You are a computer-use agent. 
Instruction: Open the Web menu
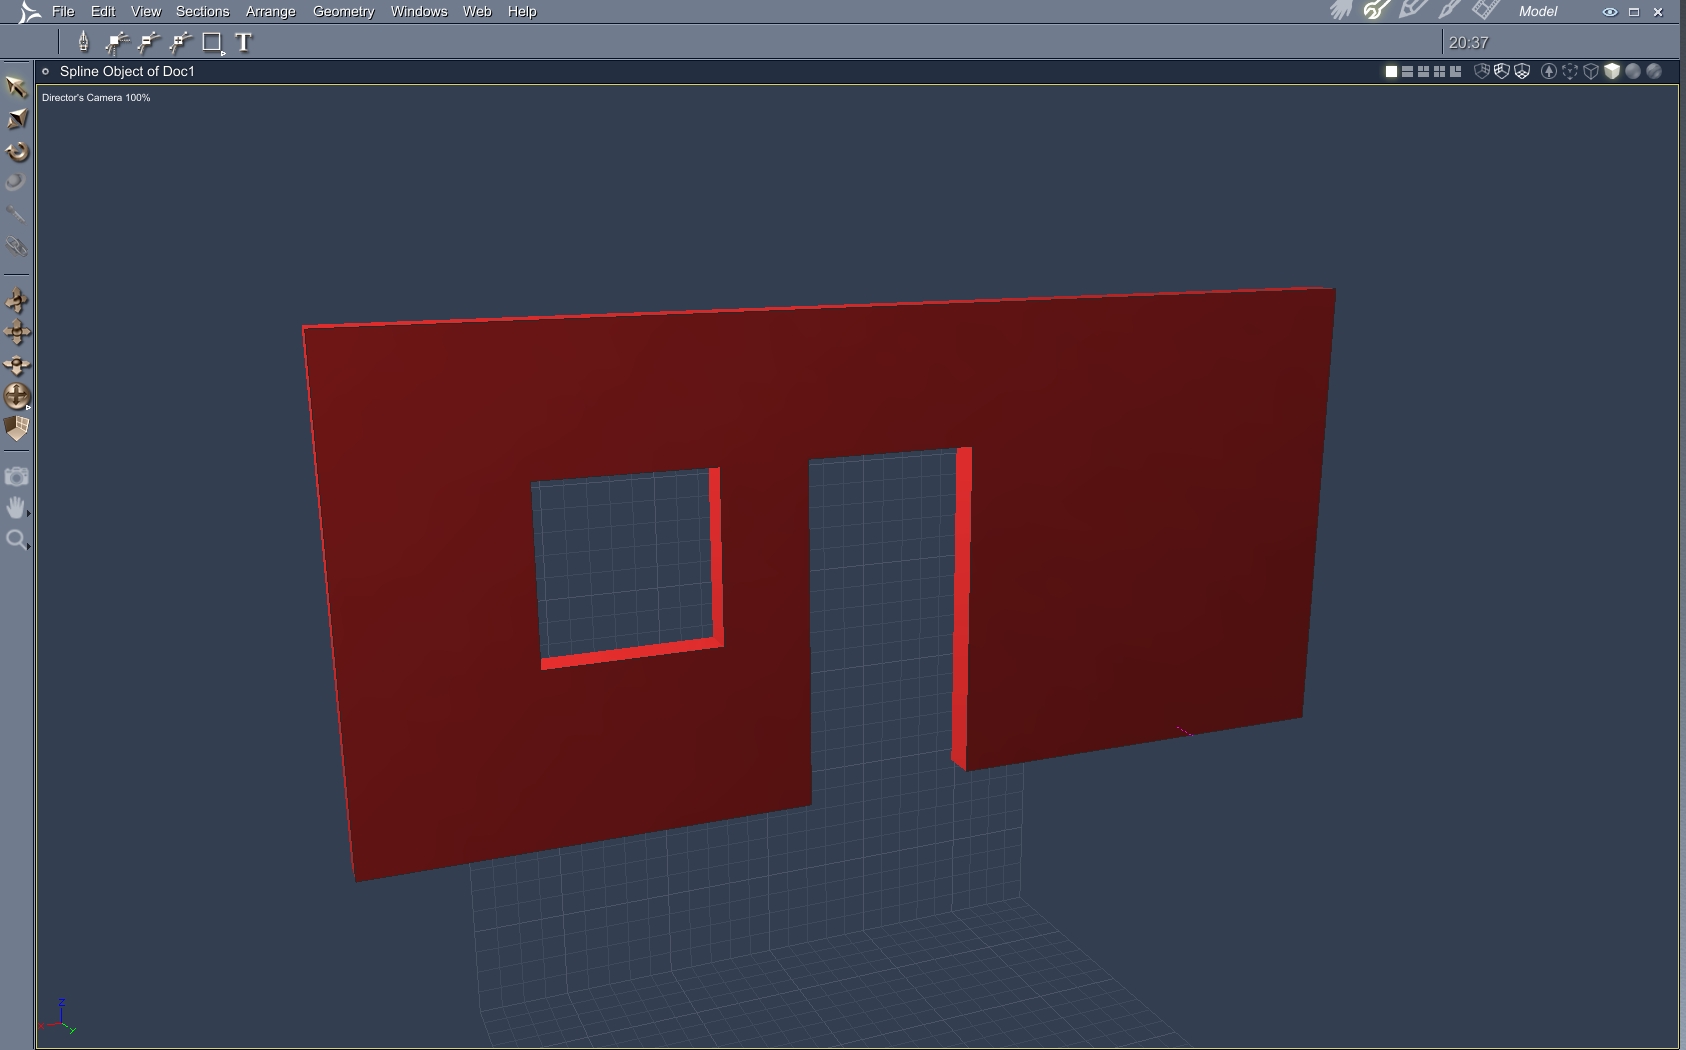477,11
